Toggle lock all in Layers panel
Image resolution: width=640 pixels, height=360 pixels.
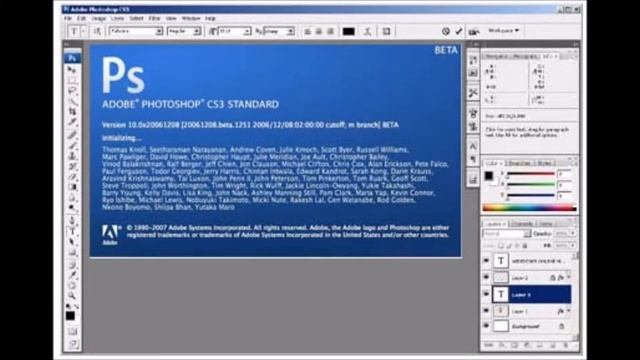pyautogui.click(x=525, y=246)
